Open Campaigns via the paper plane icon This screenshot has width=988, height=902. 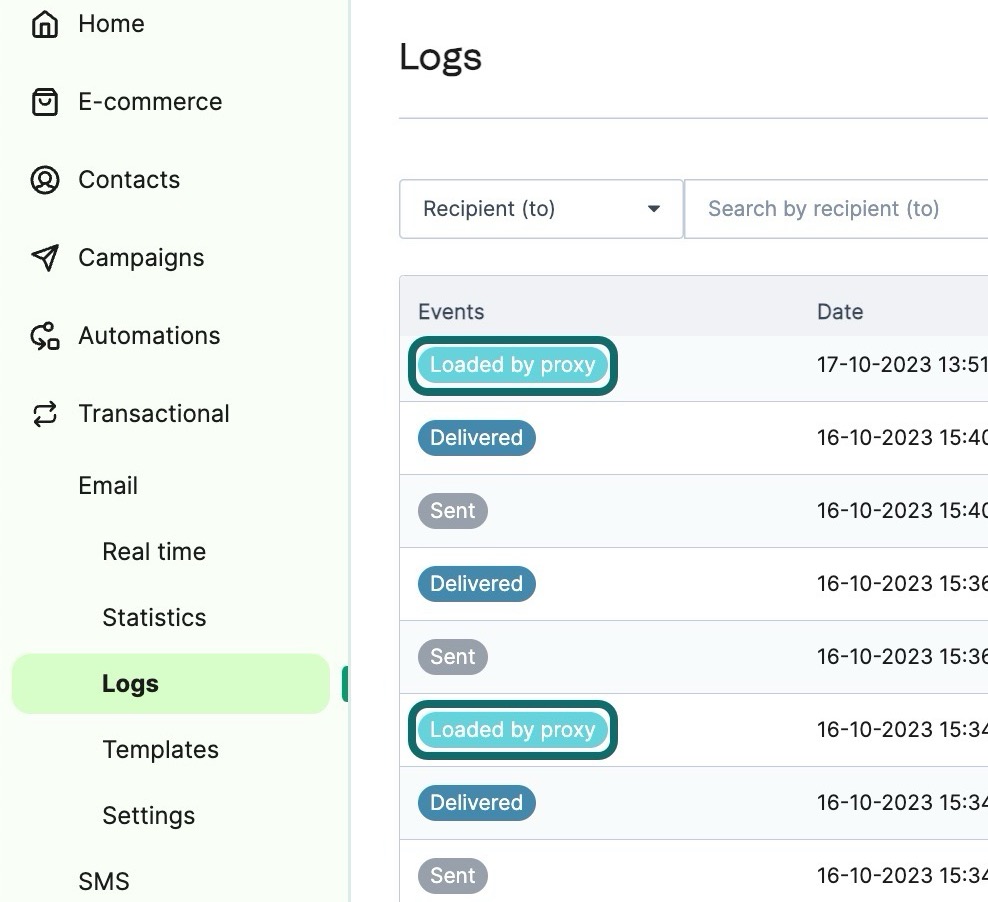pos(45,257)
